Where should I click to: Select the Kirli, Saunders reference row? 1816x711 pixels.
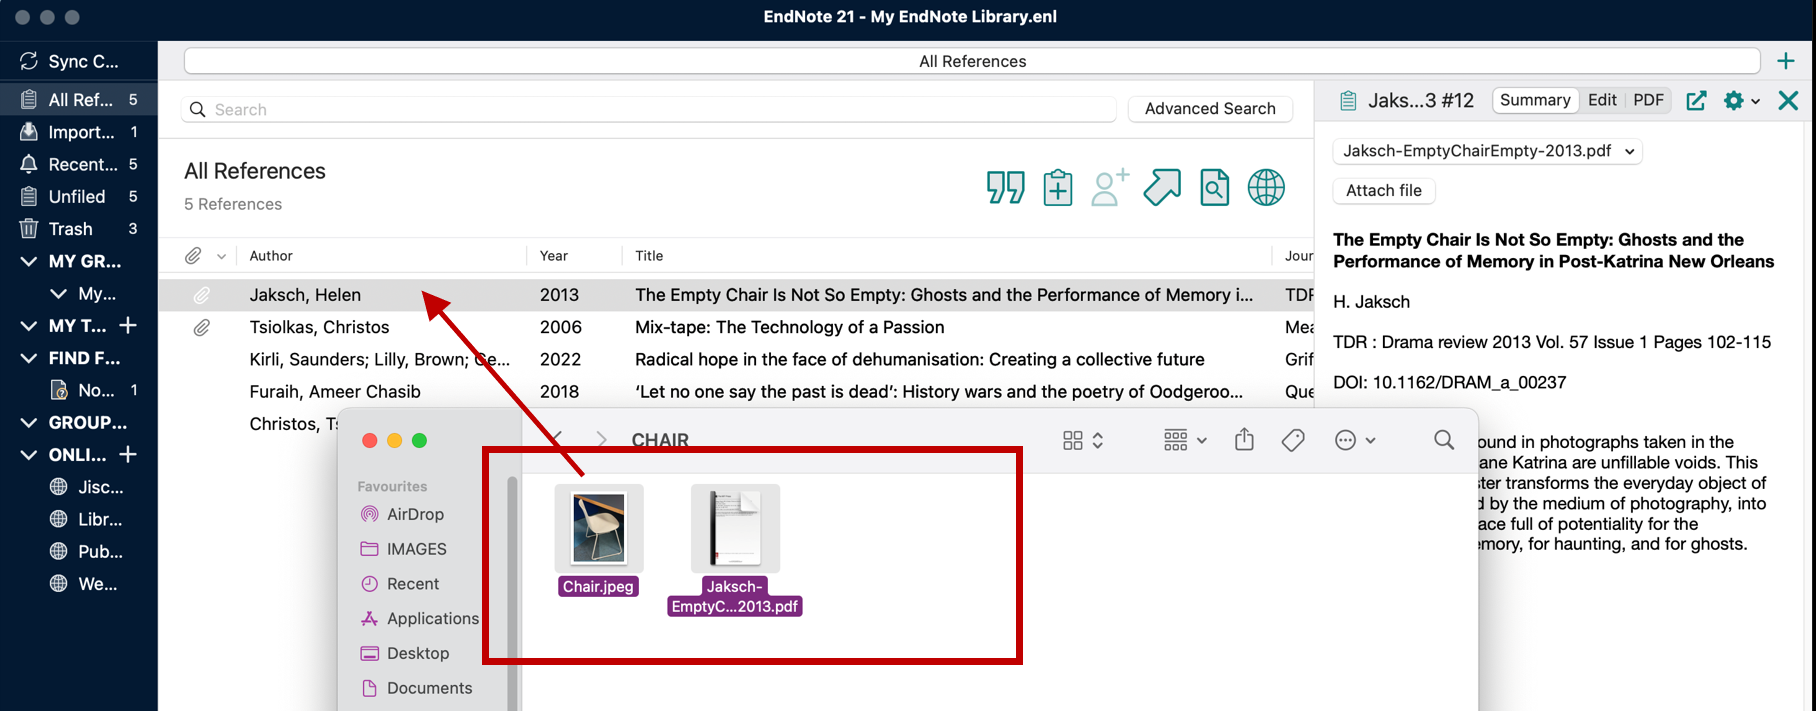tap(735, 359)
